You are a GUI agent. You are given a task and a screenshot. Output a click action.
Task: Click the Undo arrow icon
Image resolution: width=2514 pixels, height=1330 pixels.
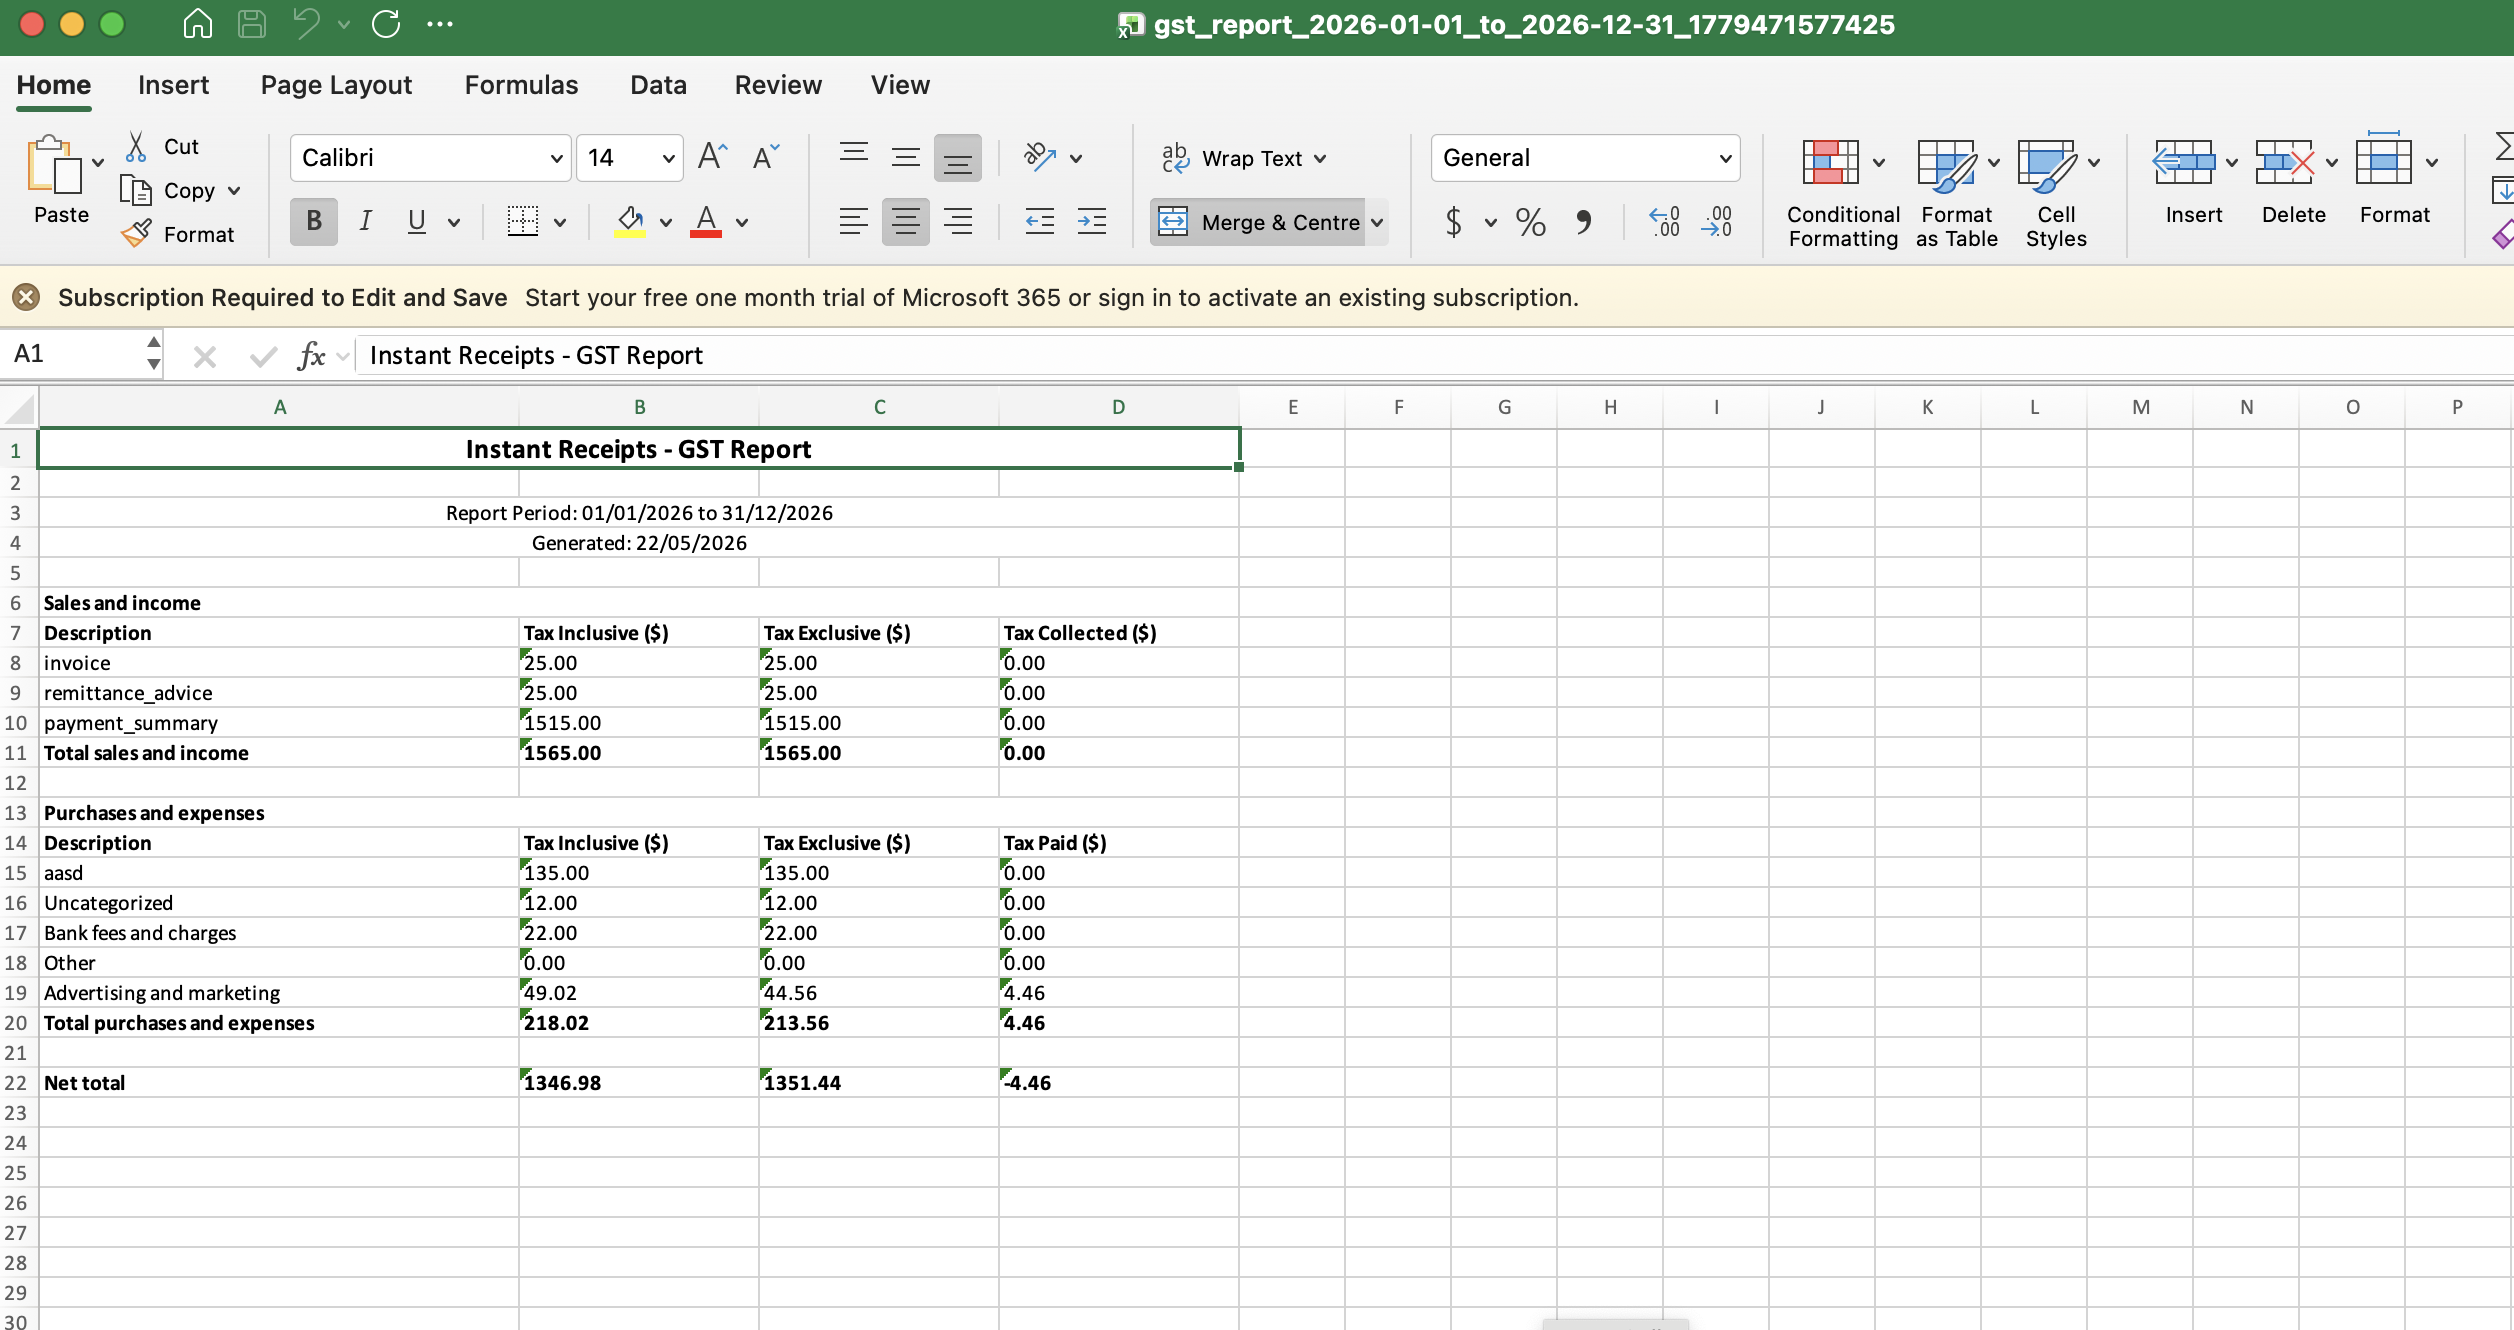(307, 24)
